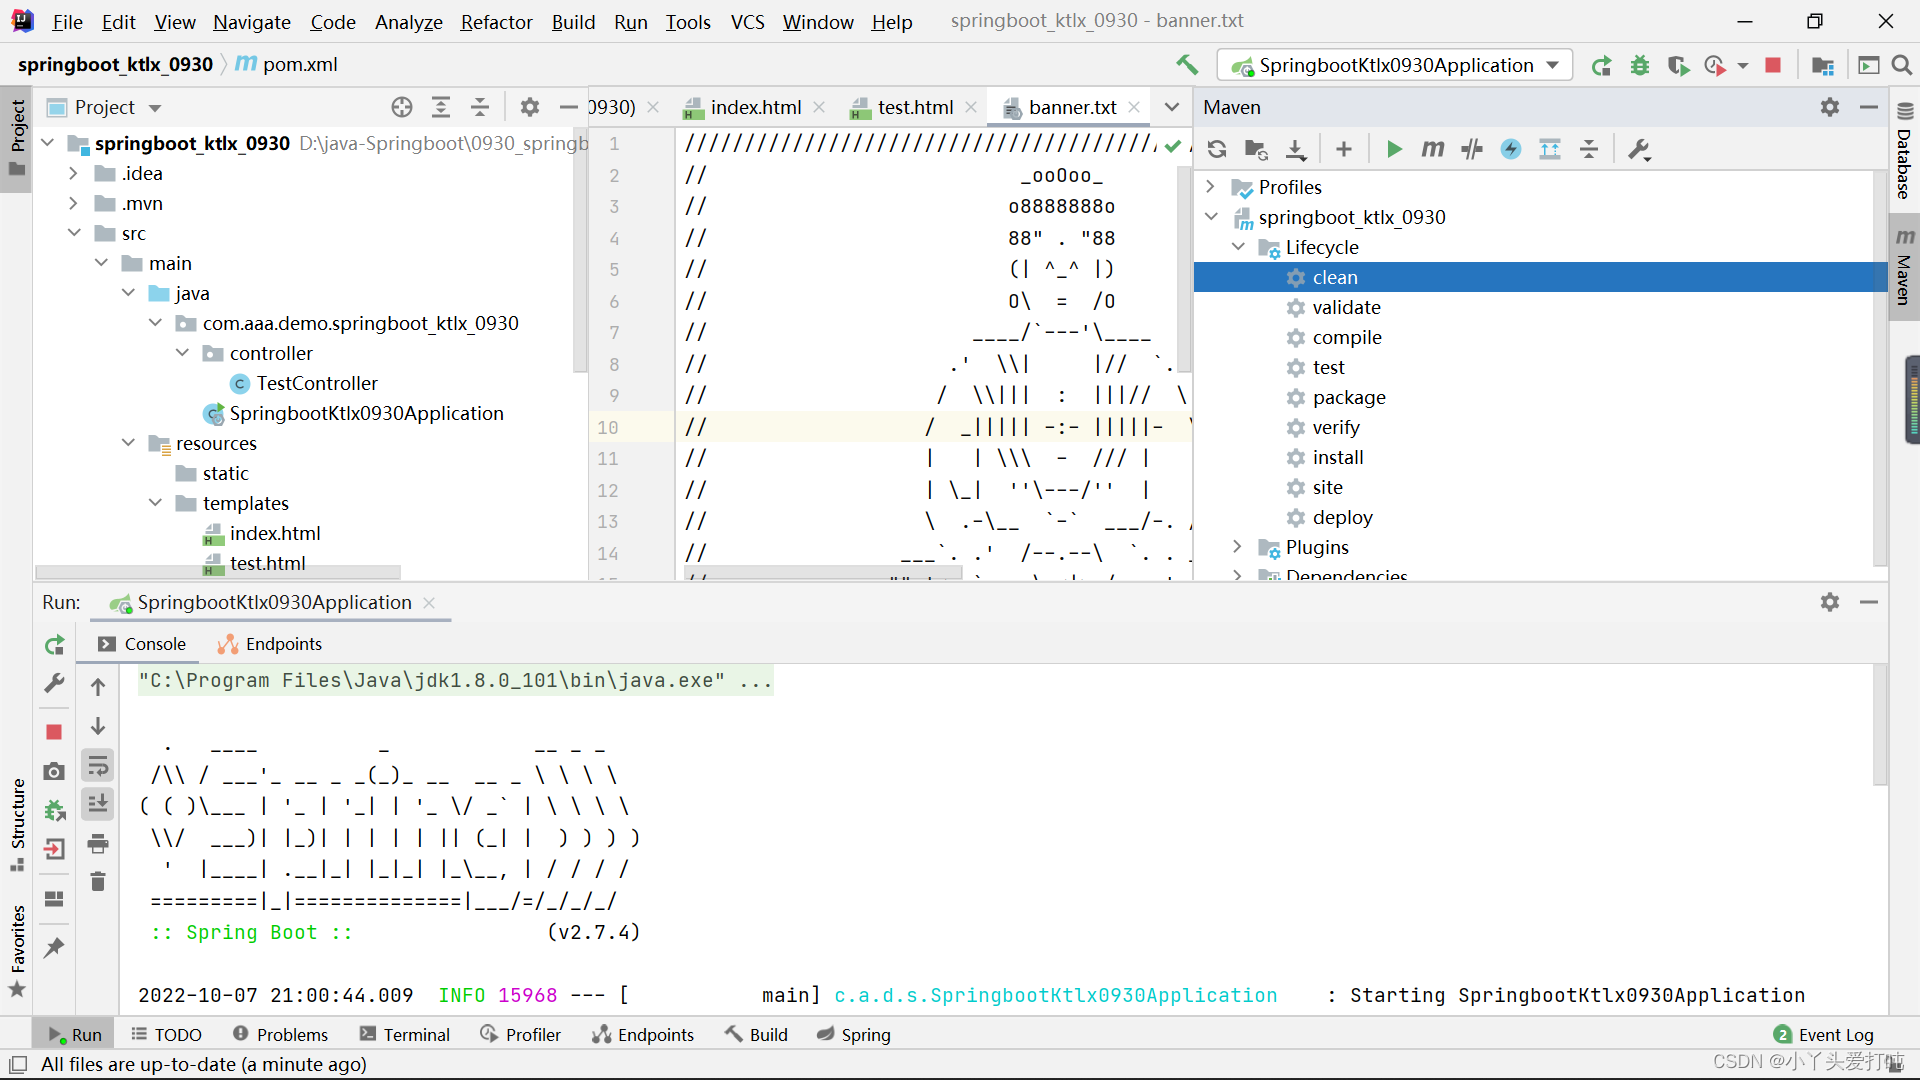Download Sources icon in Maven toolbar

[1296, 149]
